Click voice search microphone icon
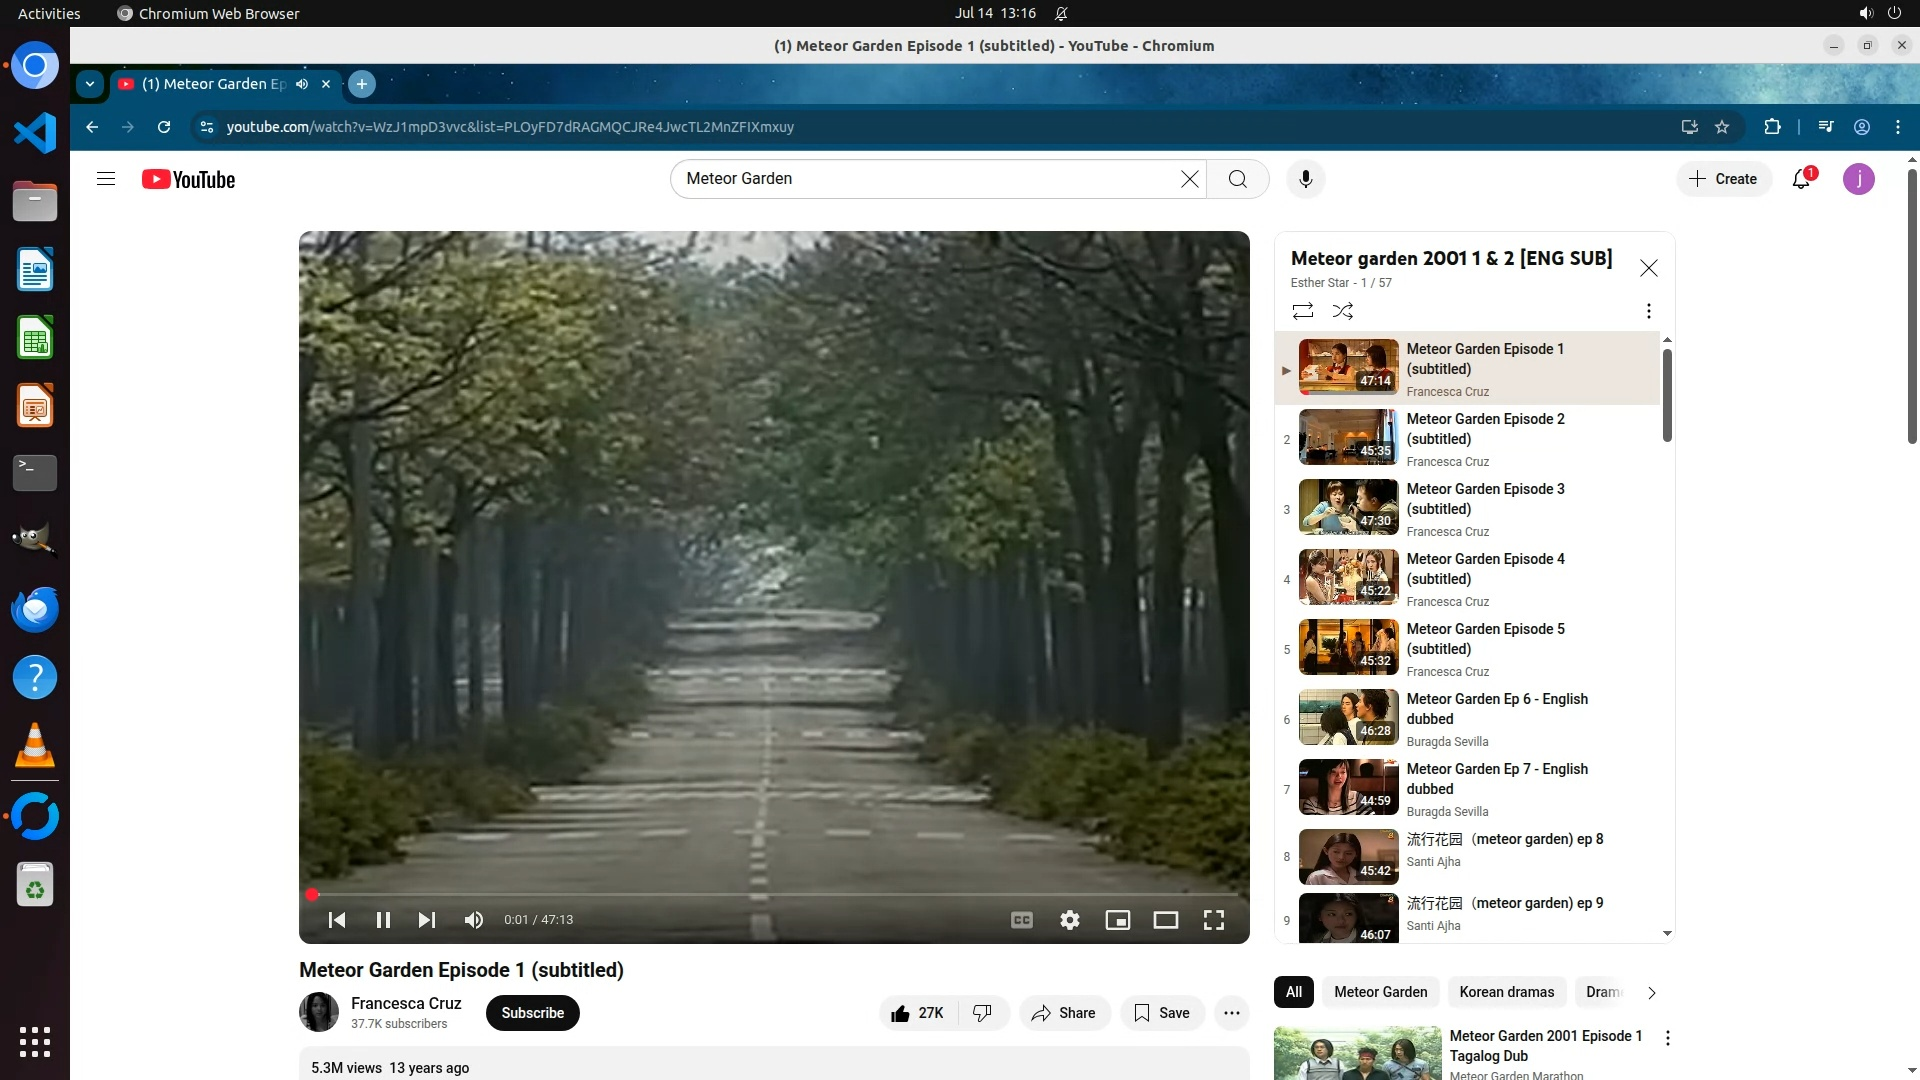This screenshot has width=1920, height=1080. 1305,179
